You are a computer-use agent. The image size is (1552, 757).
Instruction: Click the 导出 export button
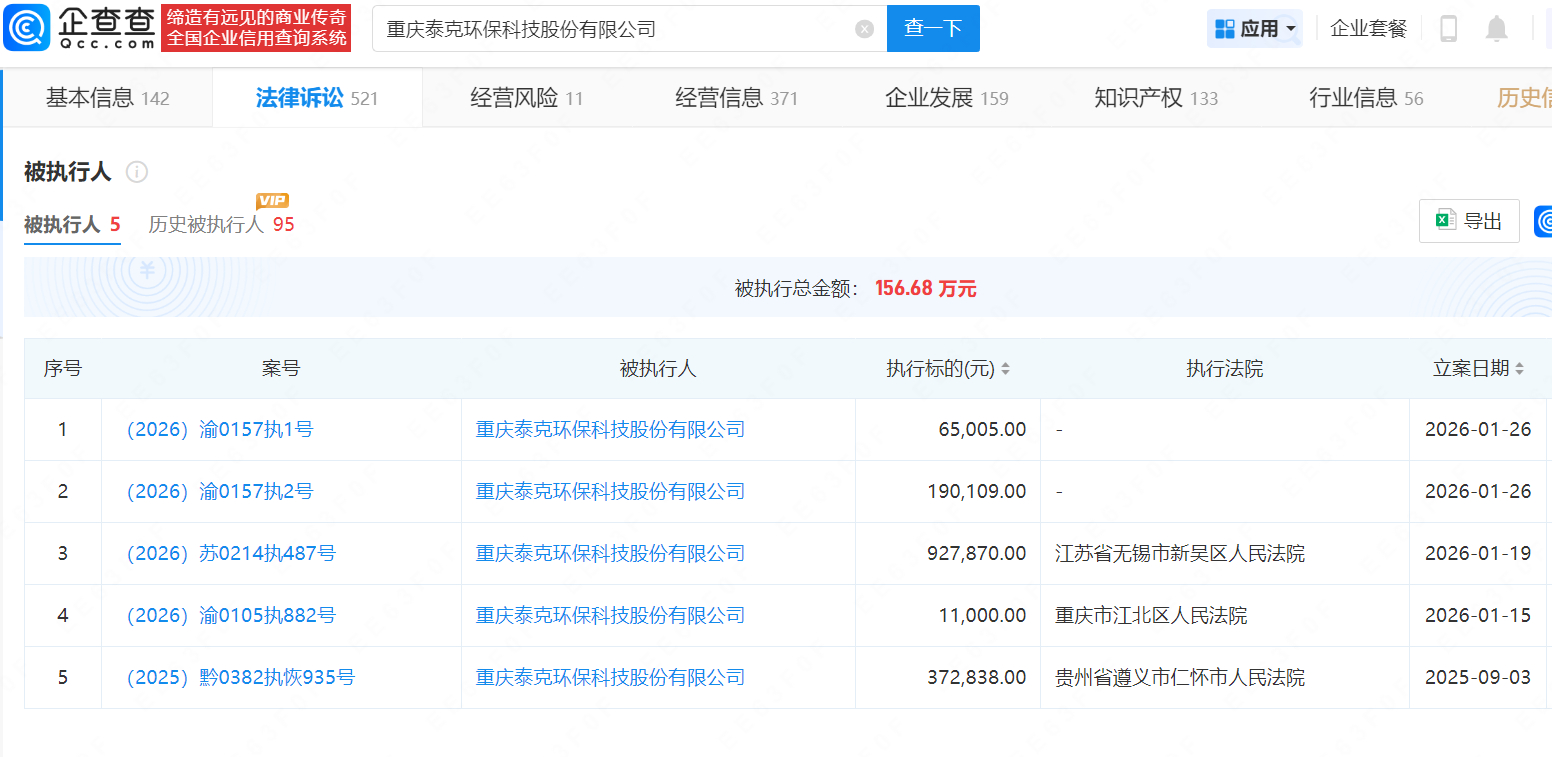tap(1469, 221)
